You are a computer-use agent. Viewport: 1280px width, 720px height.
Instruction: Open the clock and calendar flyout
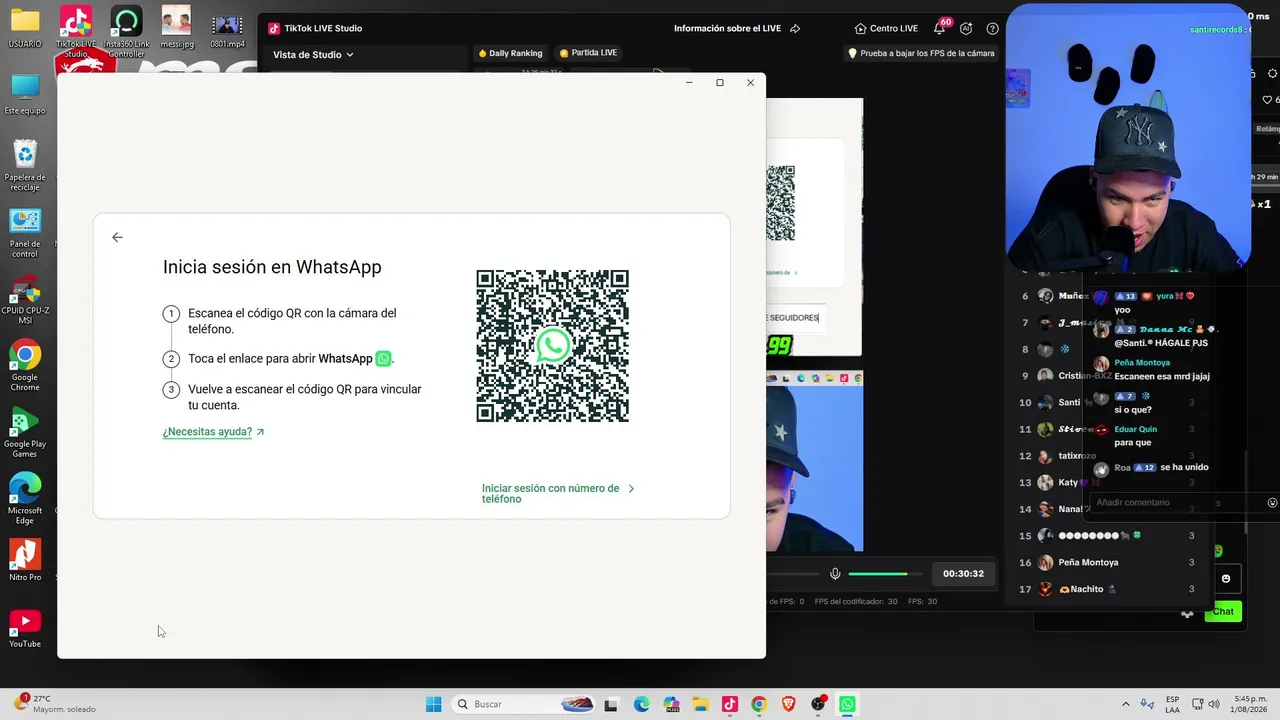(1251, 704)
